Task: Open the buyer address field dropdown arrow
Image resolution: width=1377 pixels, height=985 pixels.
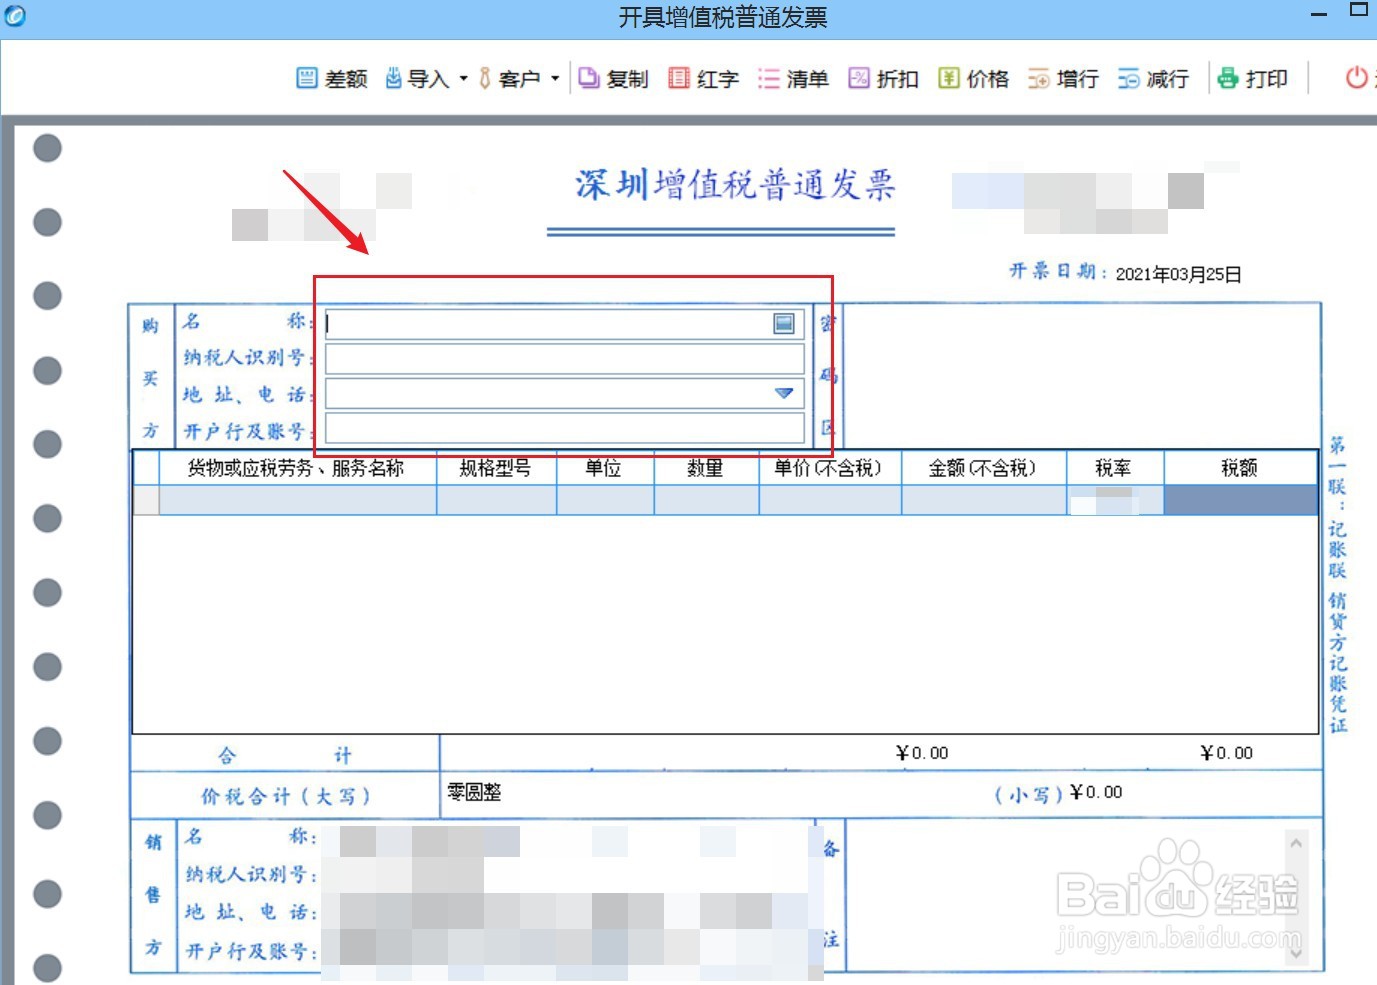Action: (783, 394)
